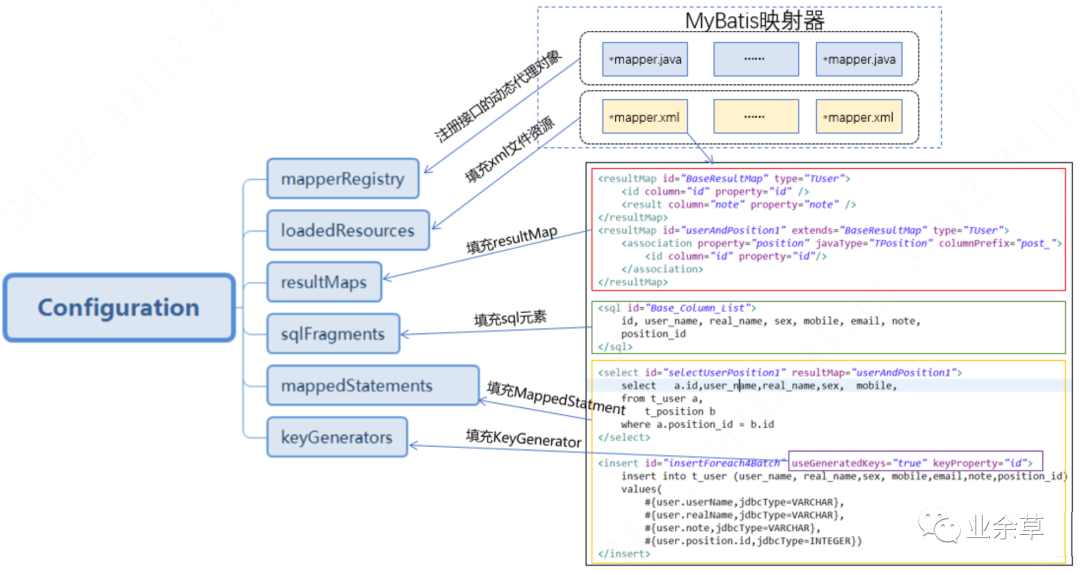Click the mappedStatements node
Screen dimensions: 1080x575
coord(373,385)
